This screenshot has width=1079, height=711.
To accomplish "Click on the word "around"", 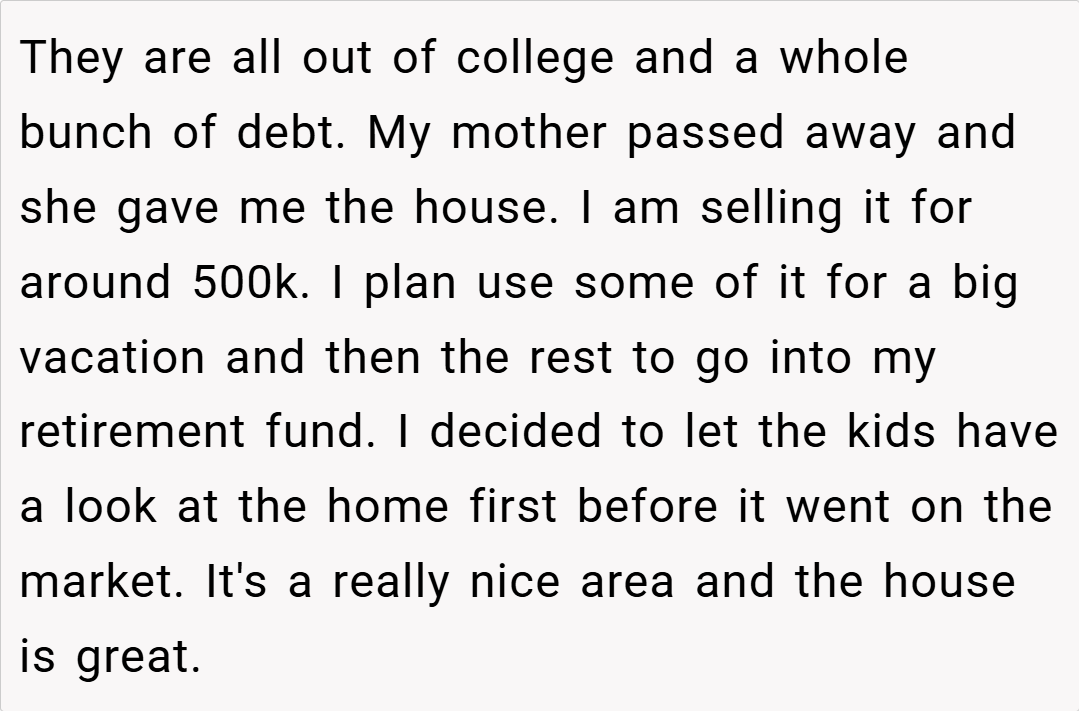I will click(97, 283).
